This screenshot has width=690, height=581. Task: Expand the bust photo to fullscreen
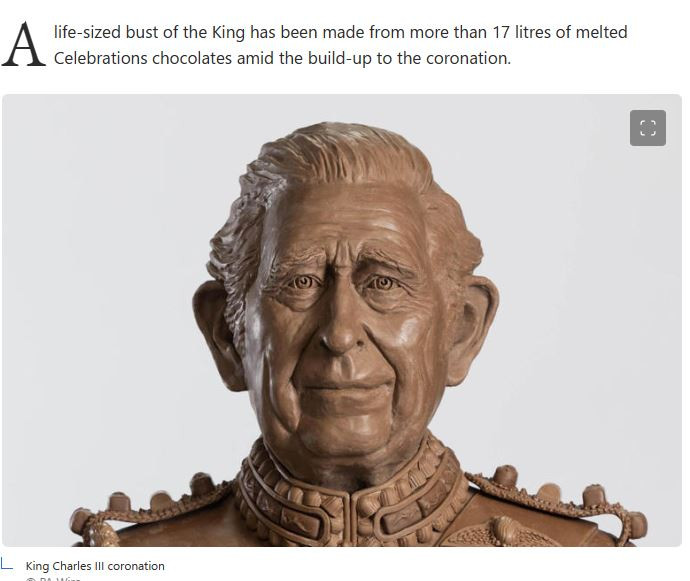pos(648,128)
